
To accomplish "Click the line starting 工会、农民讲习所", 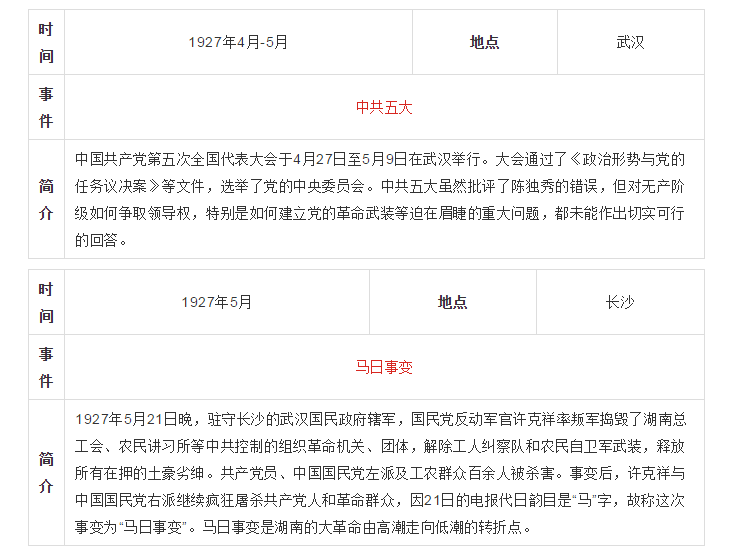I will point(379,446).
